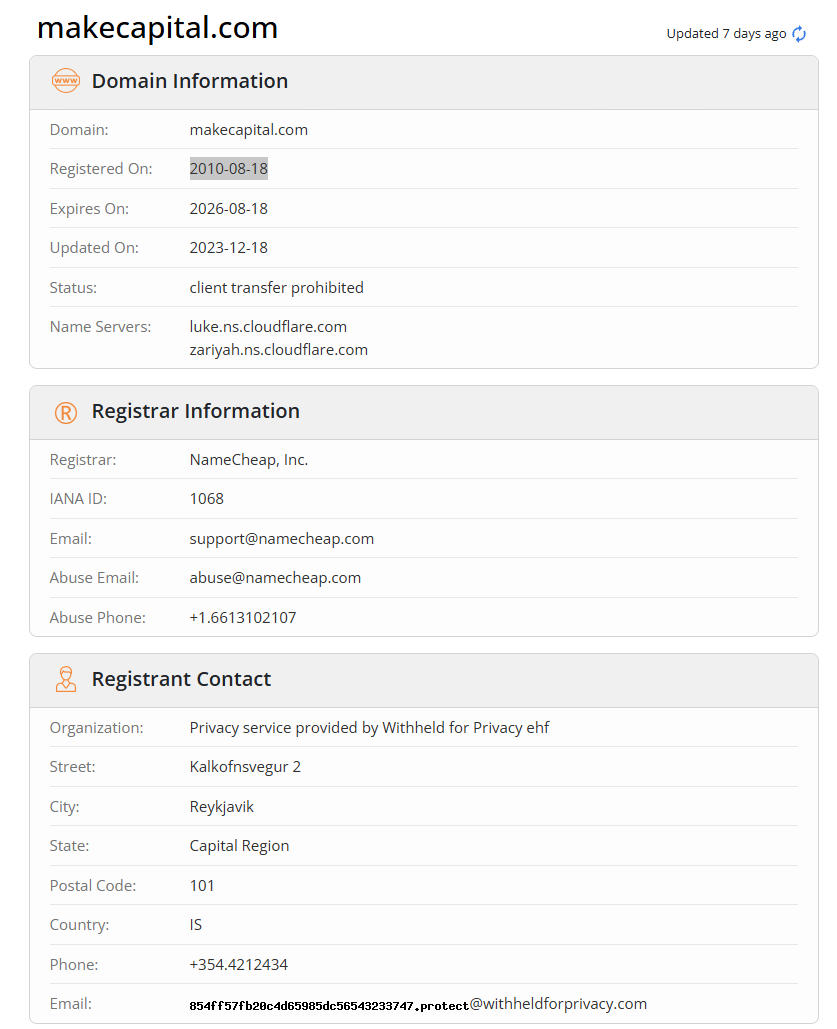837x1029 pixels.
Task: Click support@namecheap.com email address
Action: click(x=282, y=539)
